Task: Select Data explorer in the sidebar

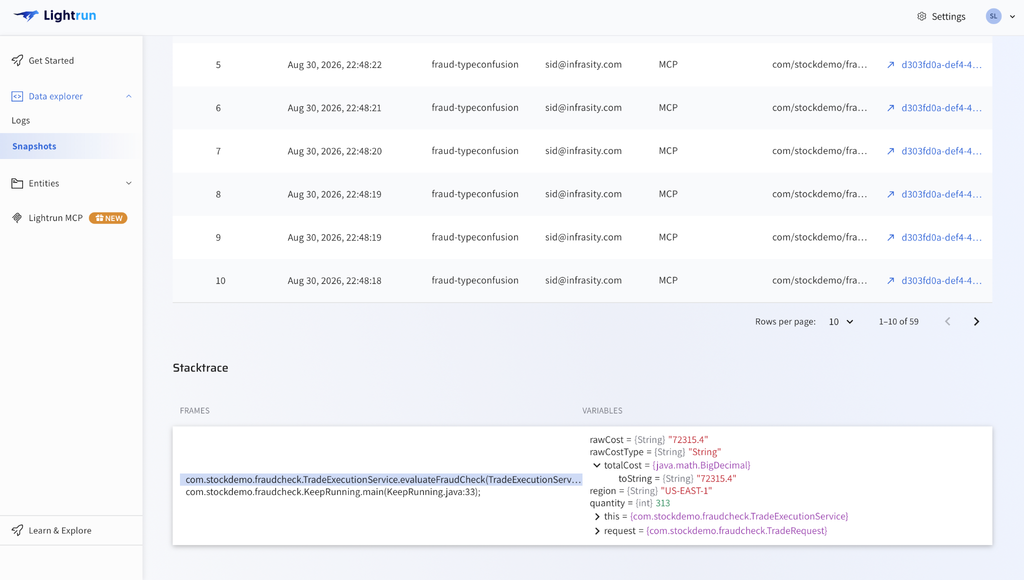Action: 56,96
